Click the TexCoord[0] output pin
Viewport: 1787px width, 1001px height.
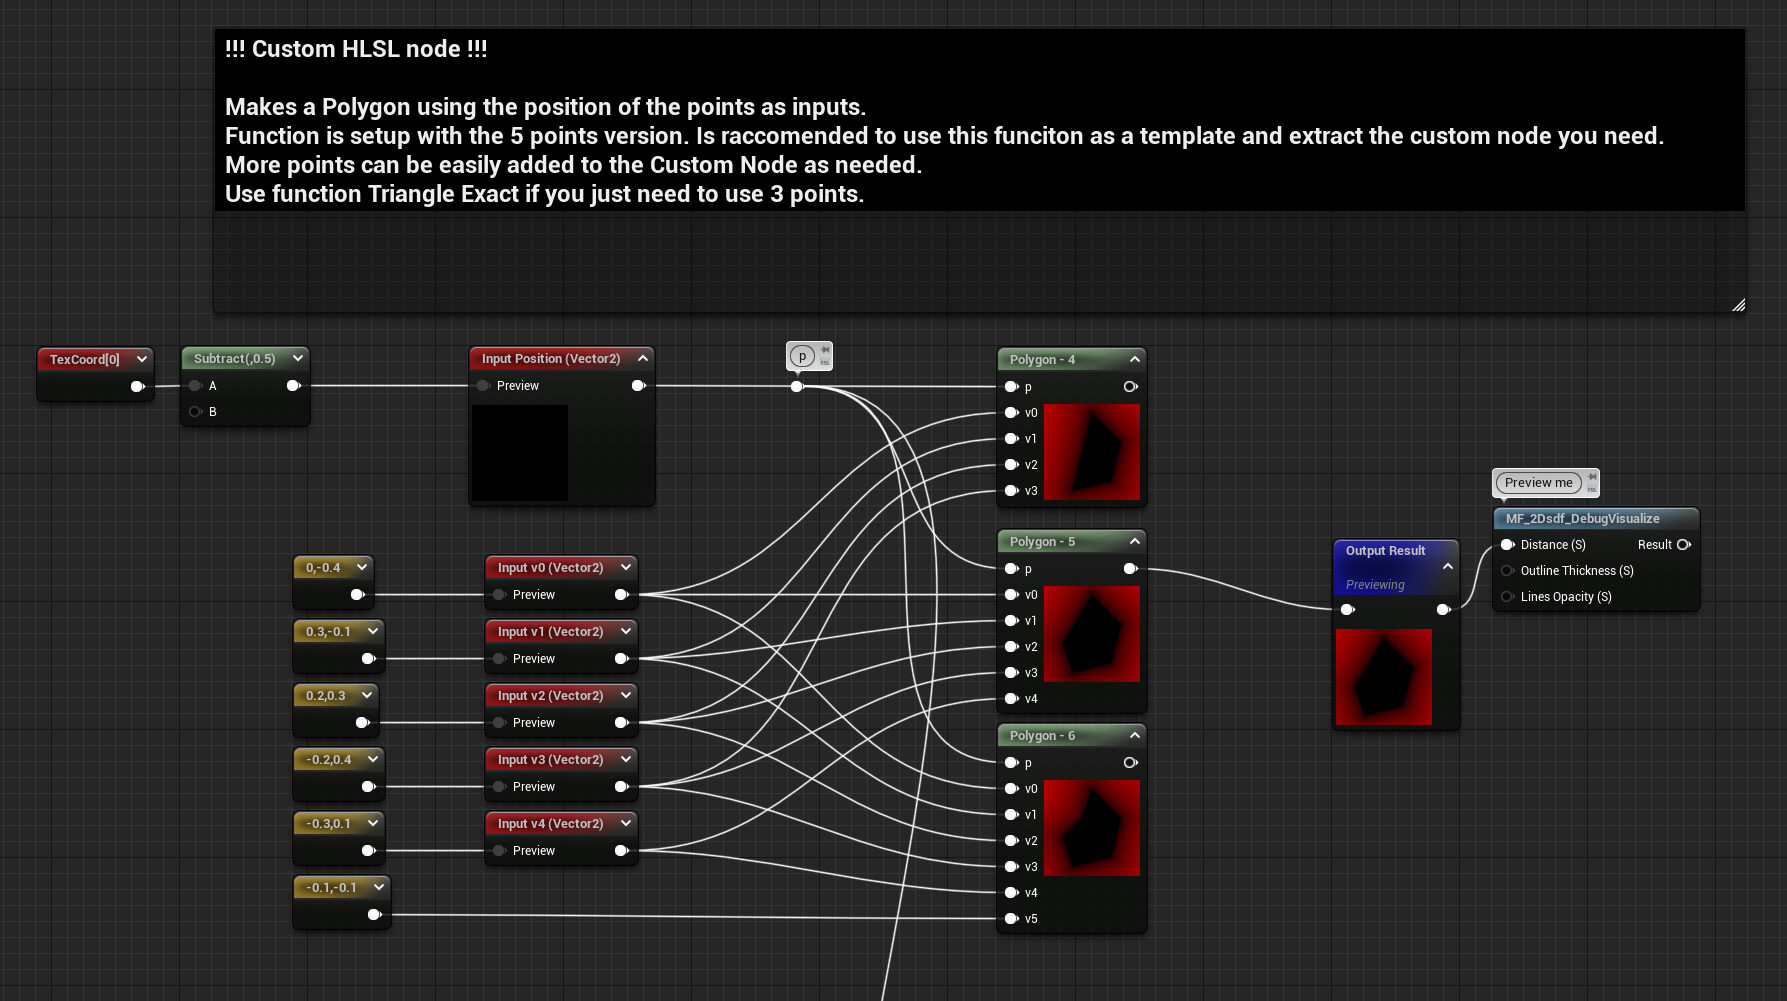click(138, 388)
